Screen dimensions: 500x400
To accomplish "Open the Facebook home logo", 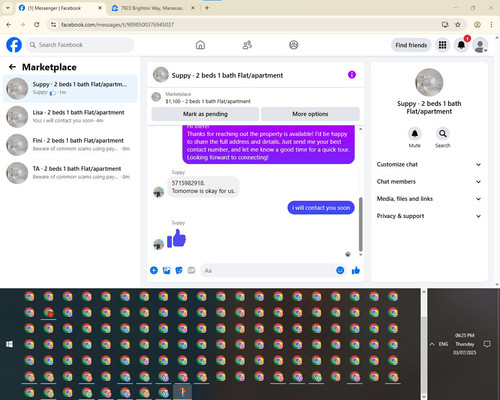I will coord(14,45).
